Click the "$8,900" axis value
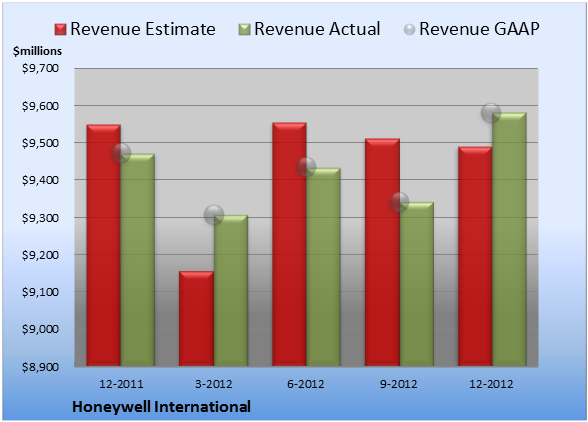The image size is (588, 422). (40, 367)
